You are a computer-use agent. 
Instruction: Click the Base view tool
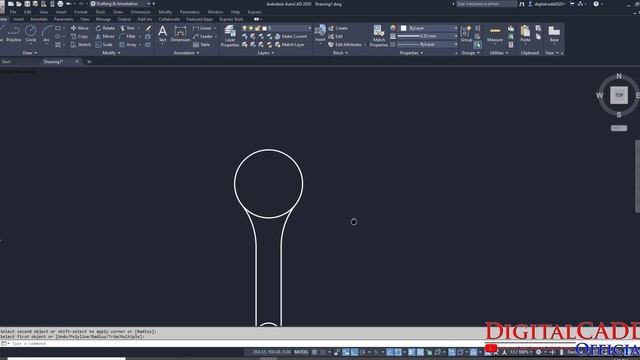(x=554, y=34)
